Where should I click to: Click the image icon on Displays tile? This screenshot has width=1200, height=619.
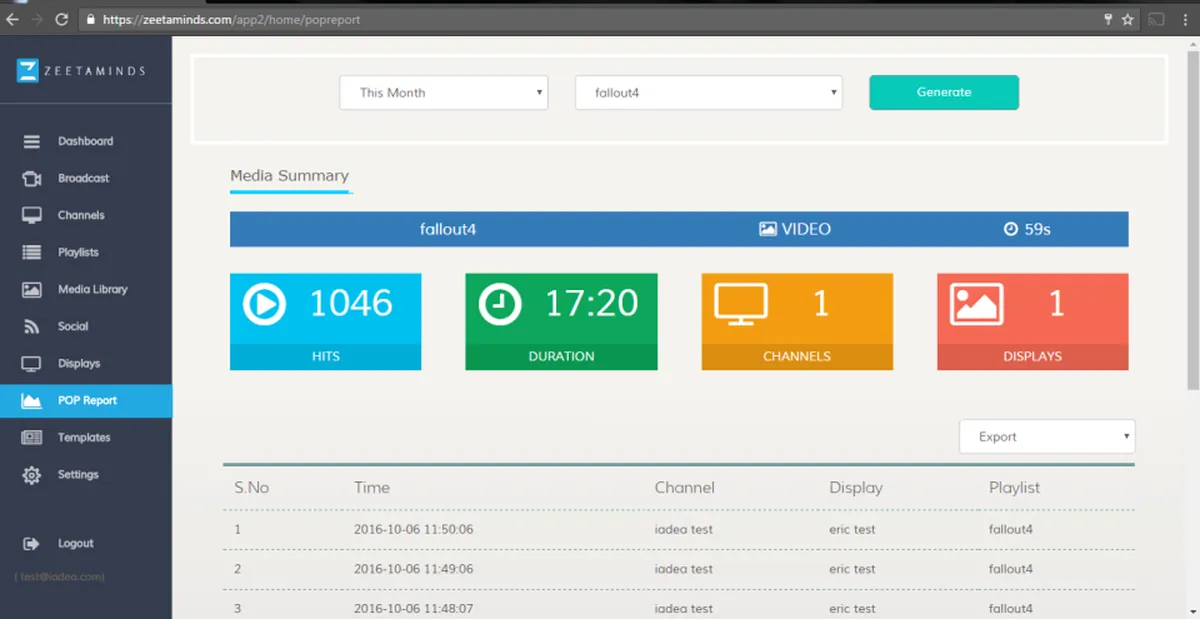coord(976,304)
